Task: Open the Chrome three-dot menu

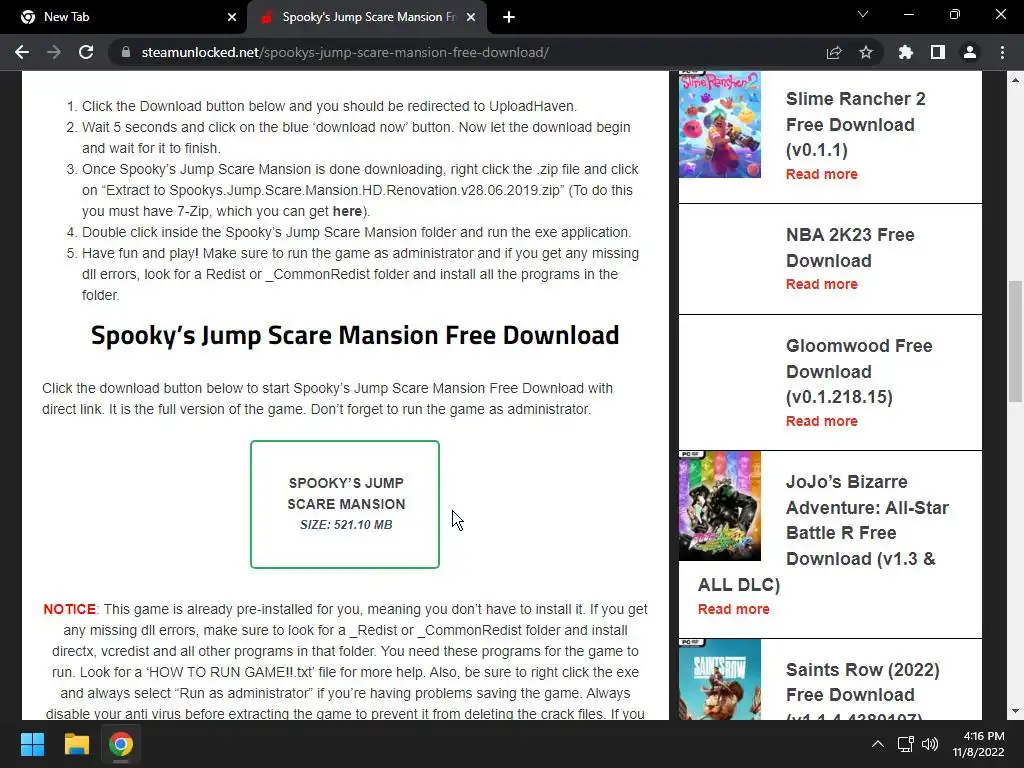Action: point(1002,52)
